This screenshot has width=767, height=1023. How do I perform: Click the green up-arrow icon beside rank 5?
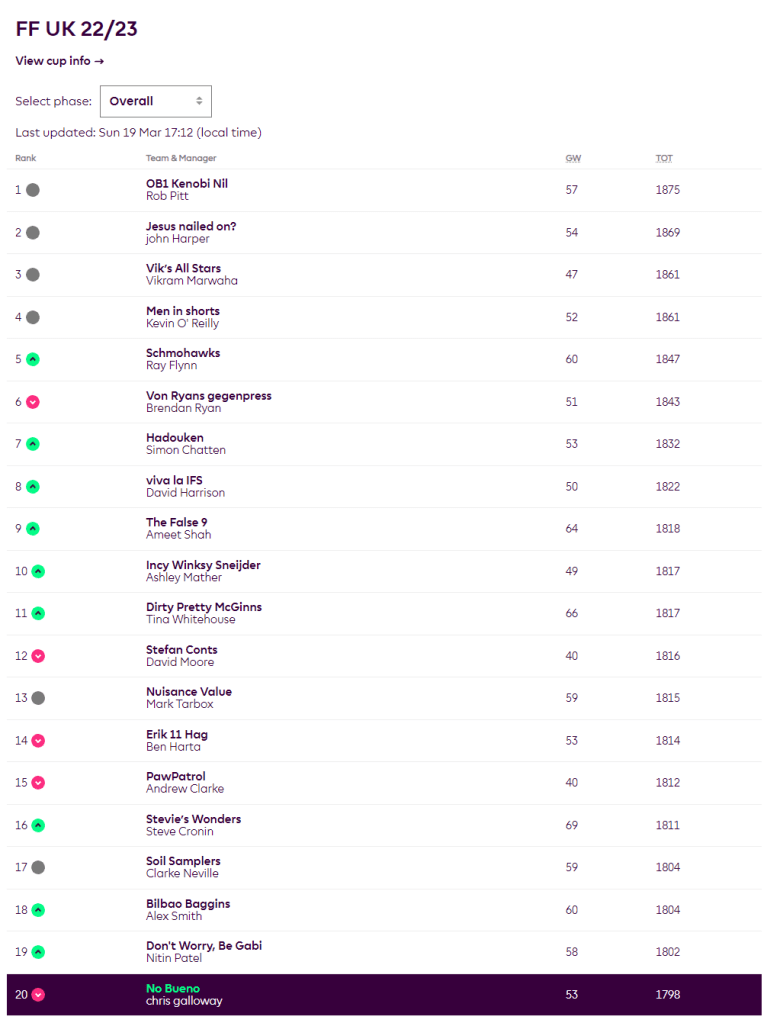[x=33, y=359]
